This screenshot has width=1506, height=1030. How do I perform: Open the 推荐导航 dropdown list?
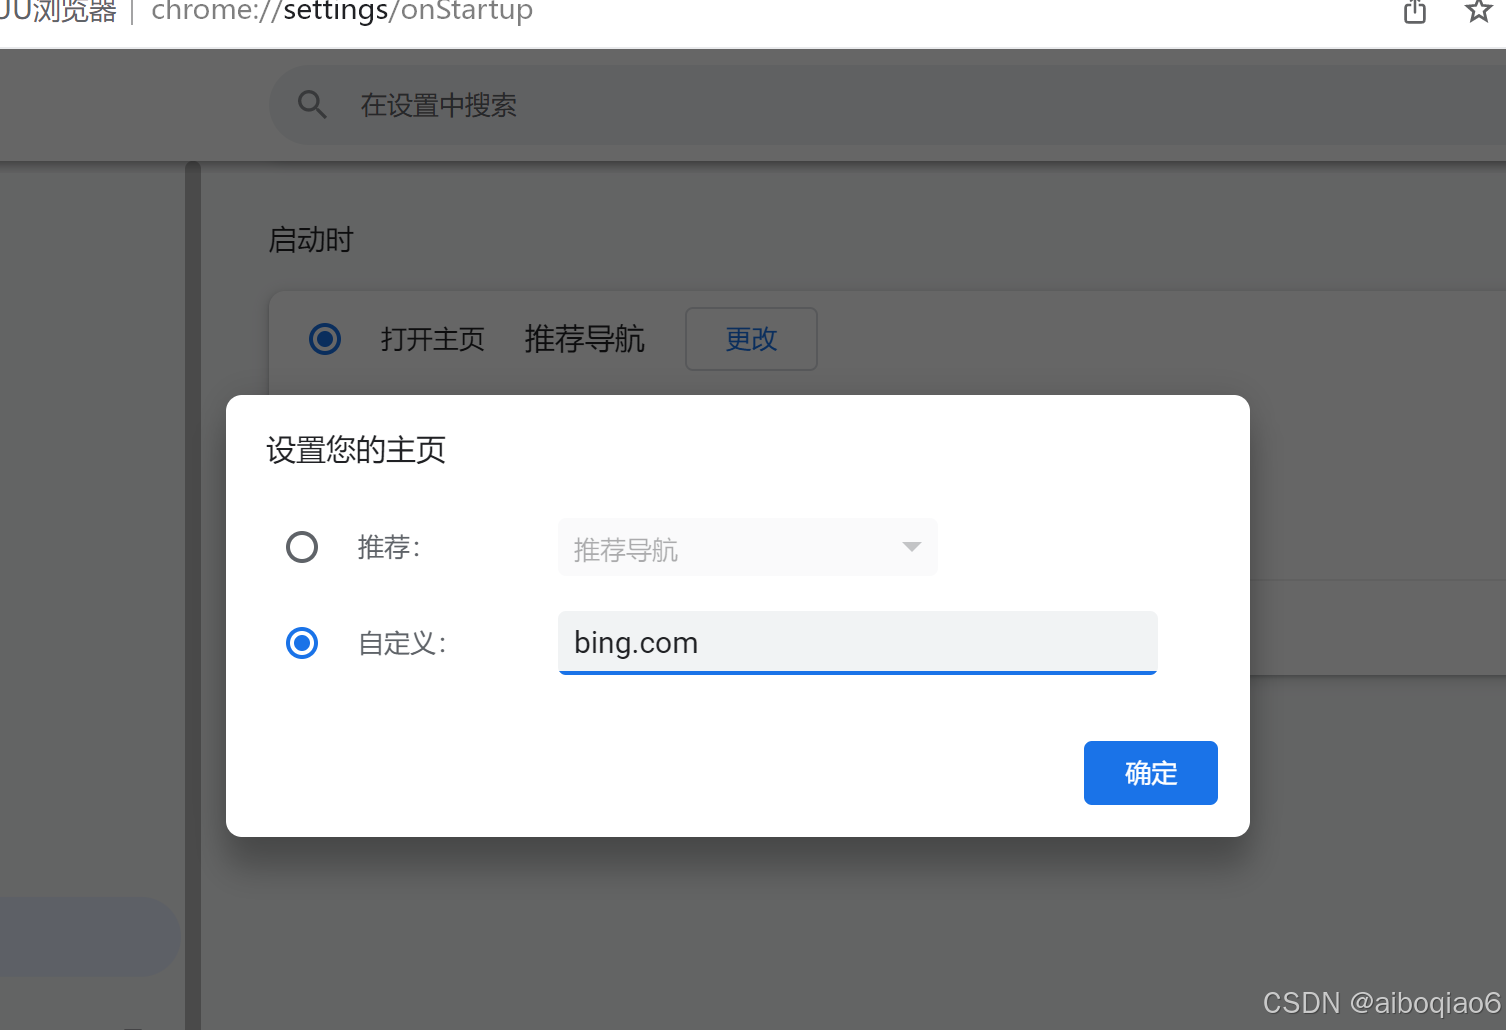tap(748, 547)
